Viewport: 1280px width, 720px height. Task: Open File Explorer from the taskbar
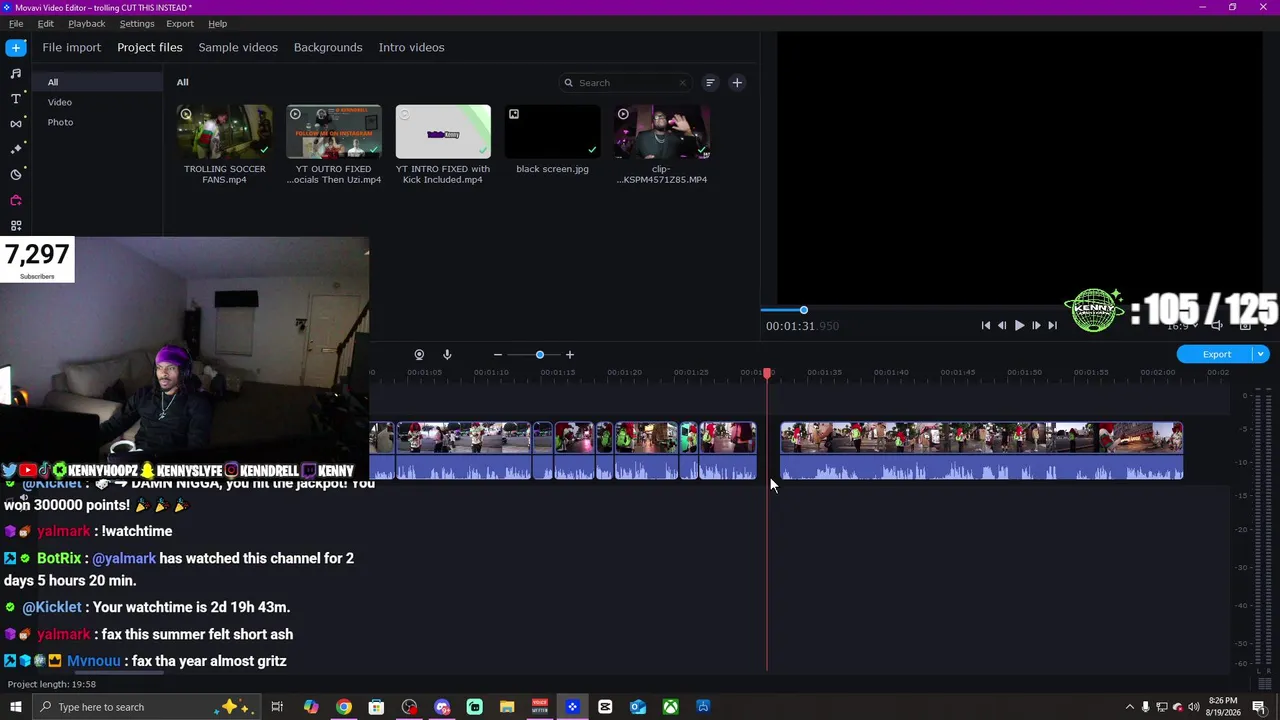pos(507,707)
